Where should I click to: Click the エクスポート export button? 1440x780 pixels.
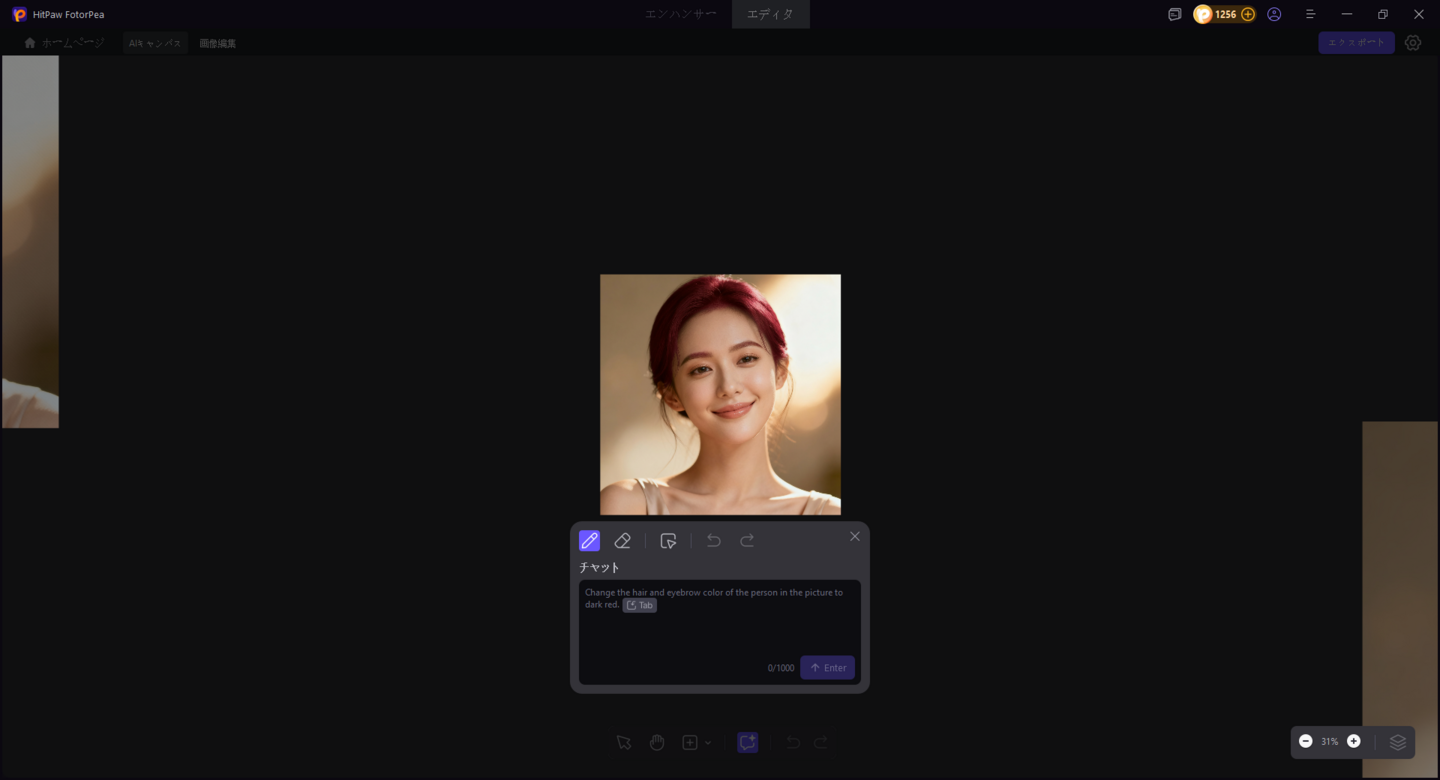1356,43
